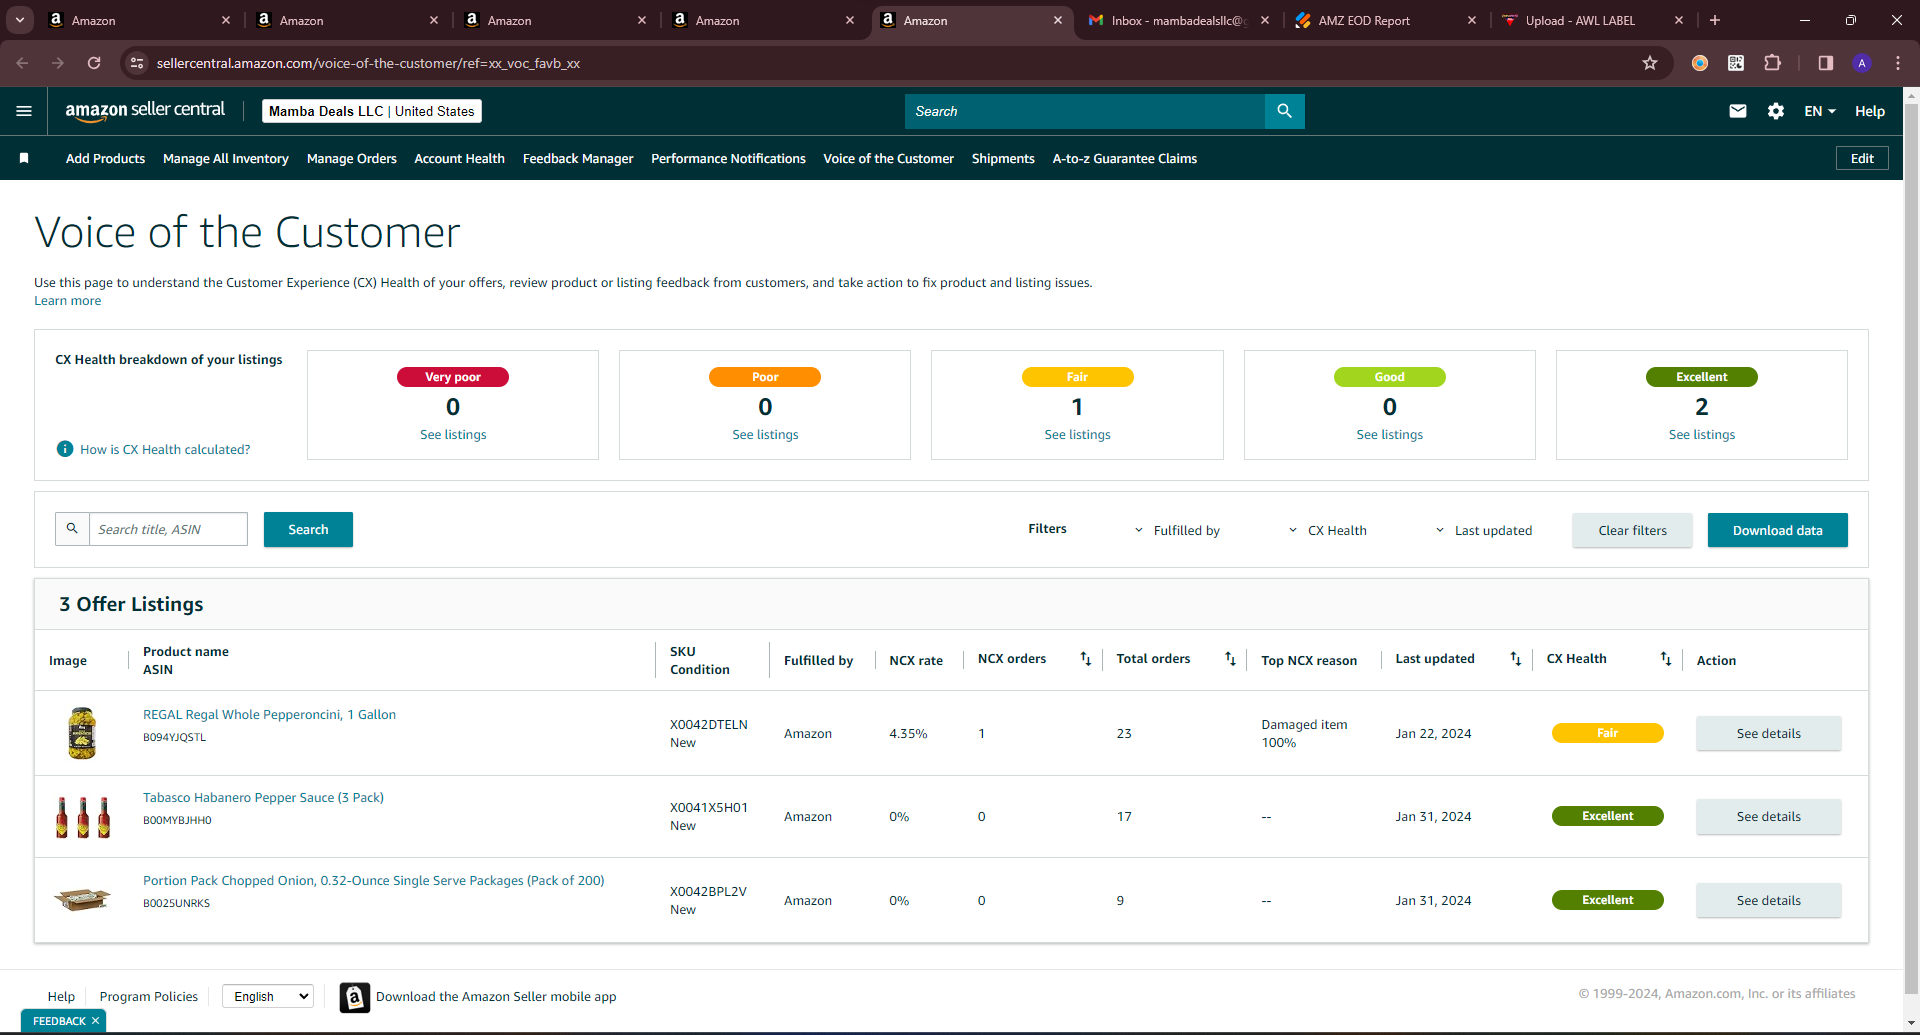See details for Tabasco Habanero listing
Viewport: 1920px width, 1035px height.
coord(1768,816)
